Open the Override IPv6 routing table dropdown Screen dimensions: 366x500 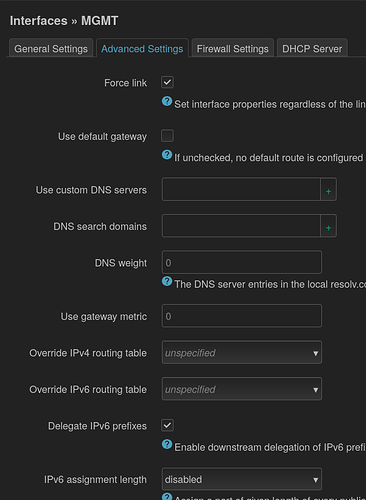click(x=242, y=389)
